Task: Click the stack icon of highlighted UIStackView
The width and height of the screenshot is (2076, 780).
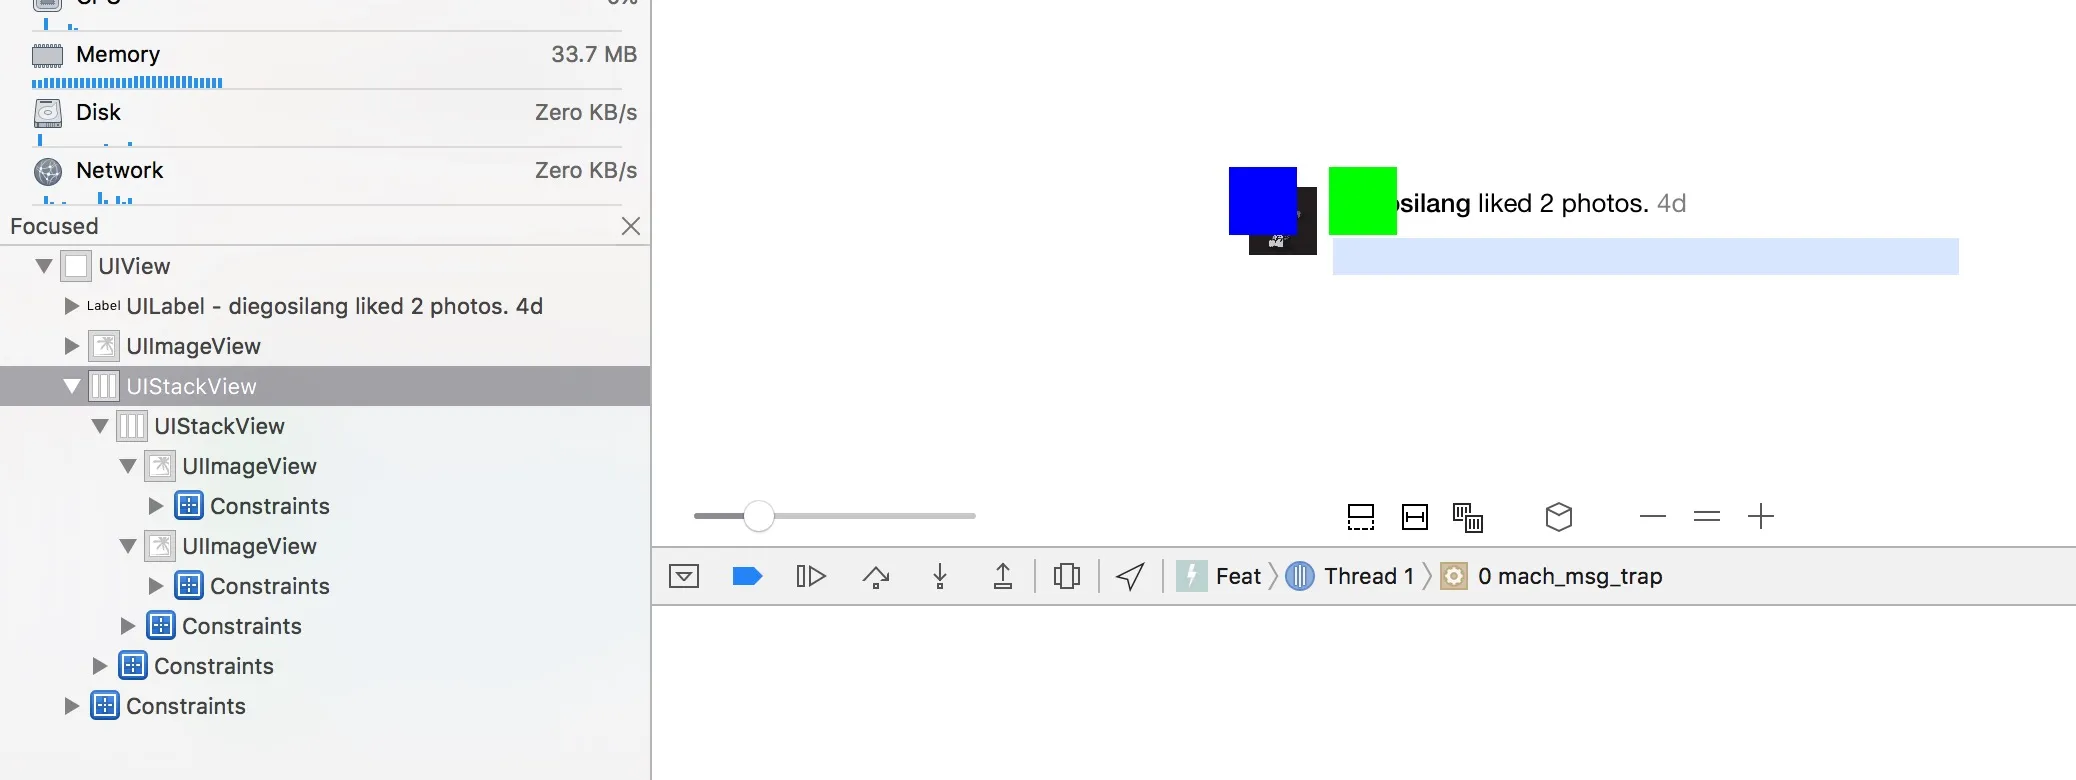Action: point(104,386)
